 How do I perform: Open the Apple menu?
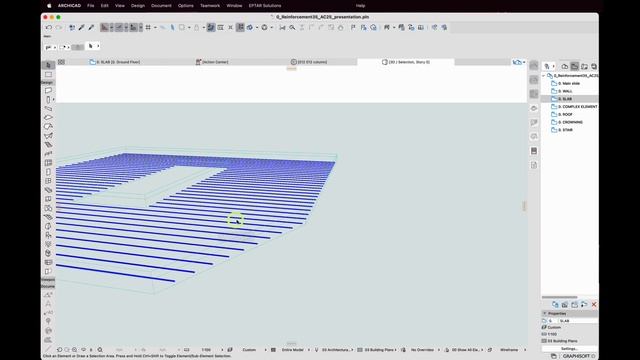tap(49, 6)
